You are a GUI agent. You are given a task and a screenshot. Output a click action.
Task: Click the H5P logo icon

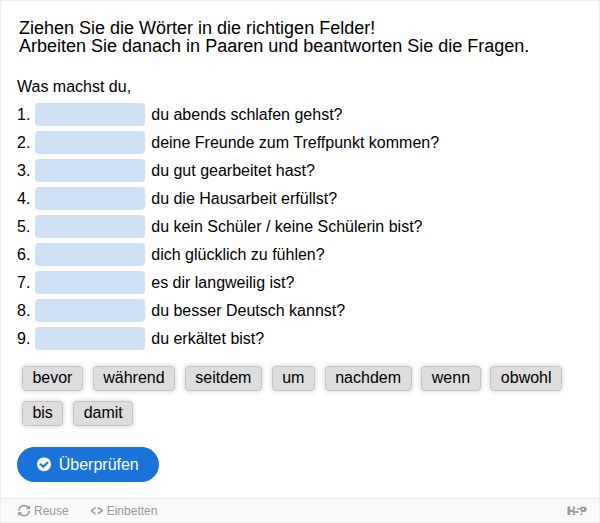click(577, 510)
